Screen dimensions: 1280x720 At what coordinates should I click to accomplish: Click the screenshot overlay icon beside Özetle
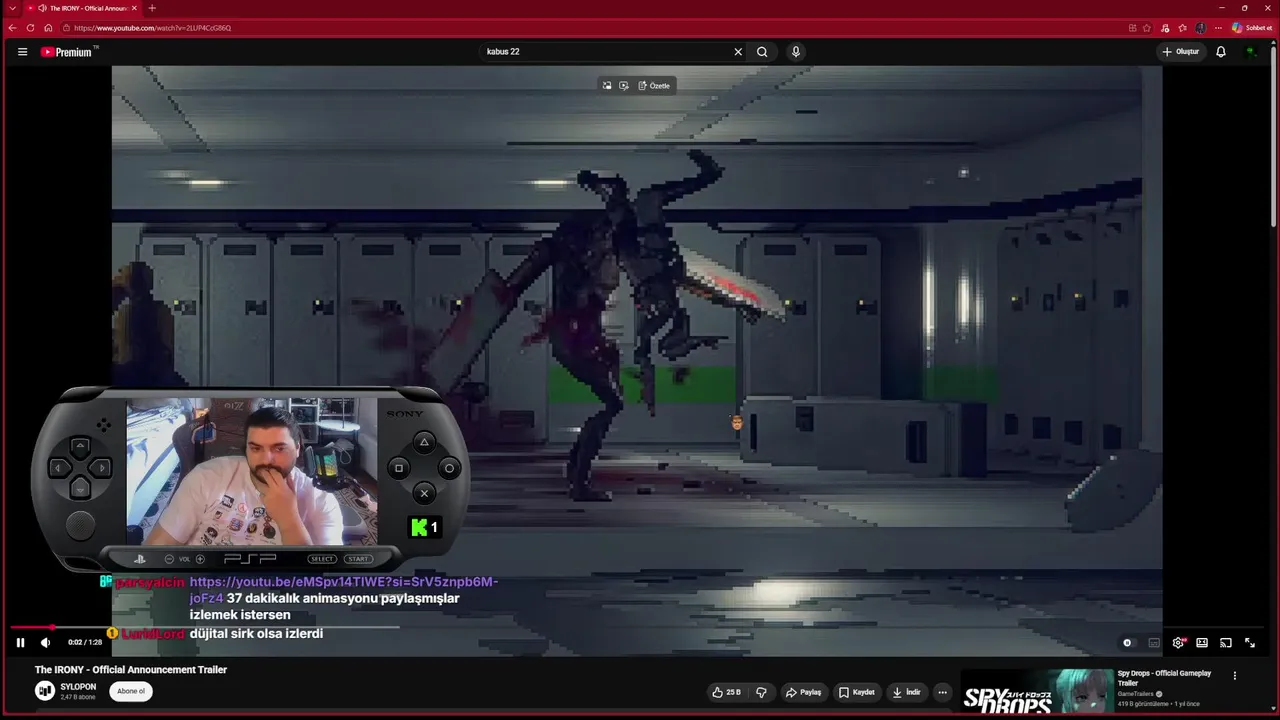[624, 86]
